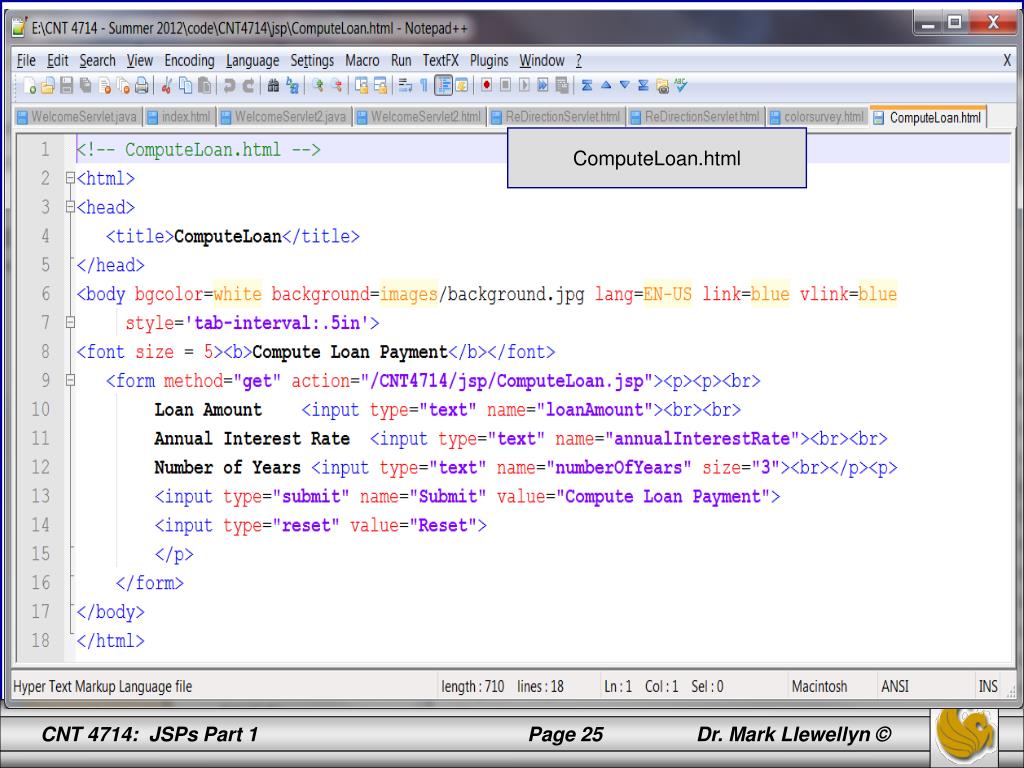1024x768 pixels.
Task: Click line number 10 in the margin
Action: (40, 409)
